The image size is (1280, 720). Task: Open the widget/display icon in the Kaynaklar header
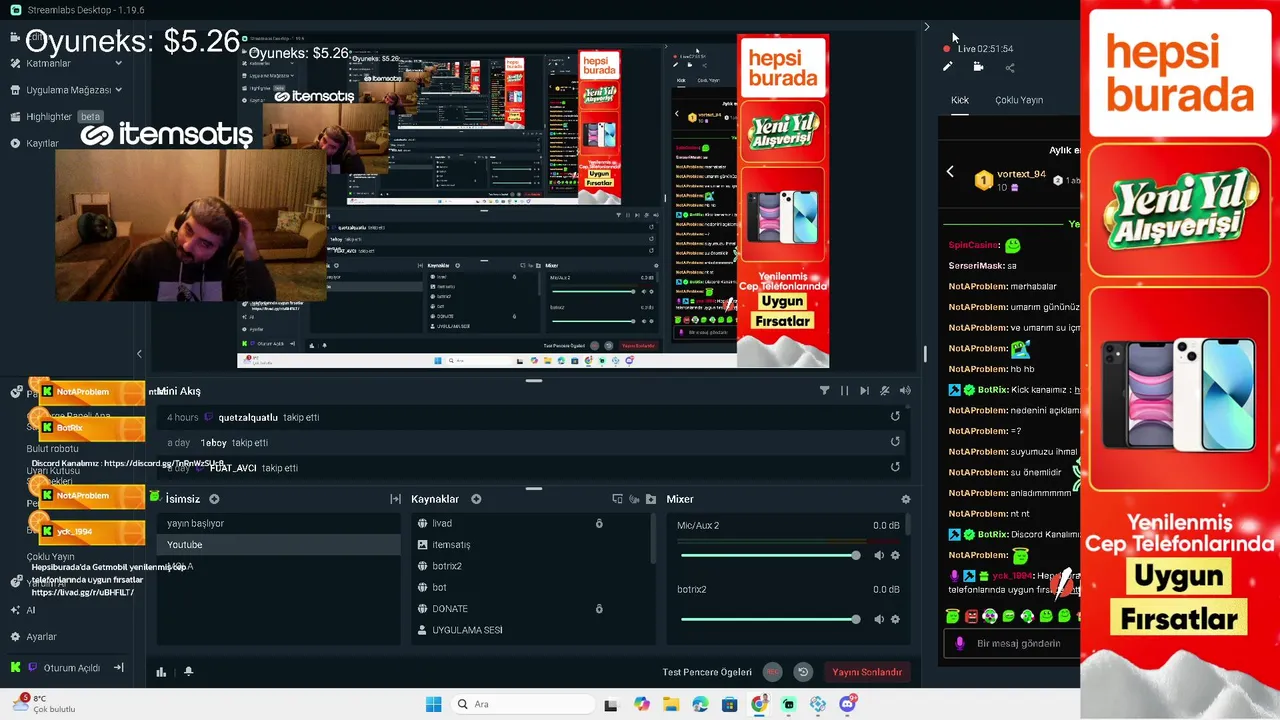617,499
